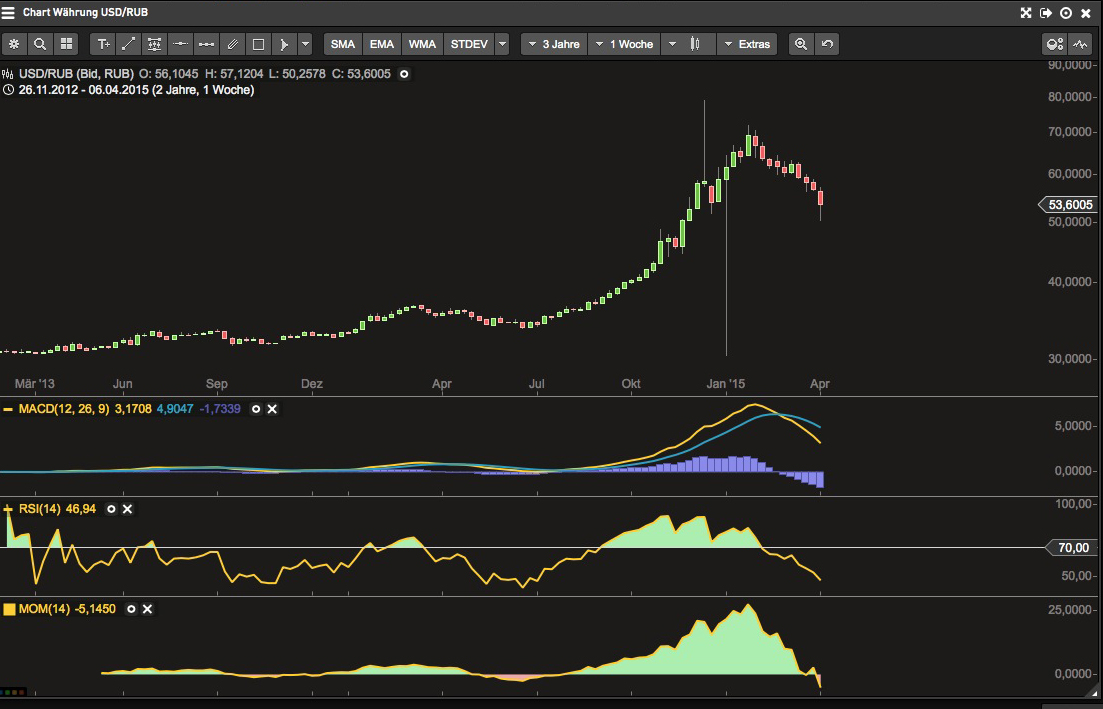Open the symbol search magnifier
The height and width of the screenshot is (709, 1103).
pos(40,44)
